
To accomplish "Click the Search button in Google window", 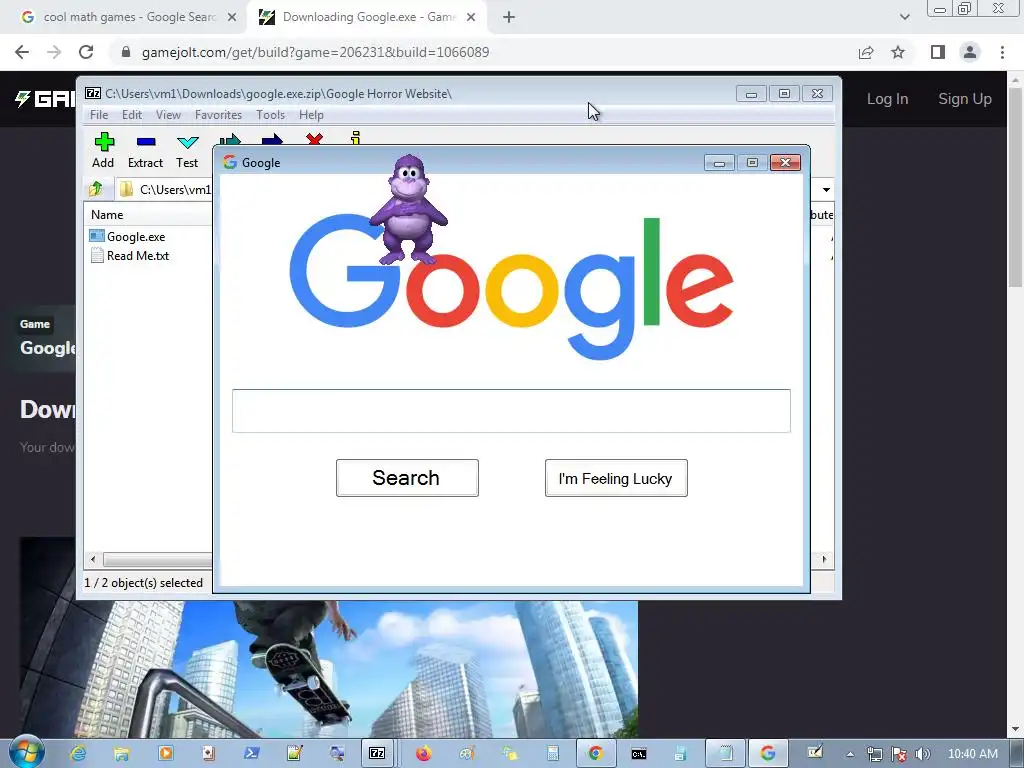I will pyautogui.click(x=407, y=478).
